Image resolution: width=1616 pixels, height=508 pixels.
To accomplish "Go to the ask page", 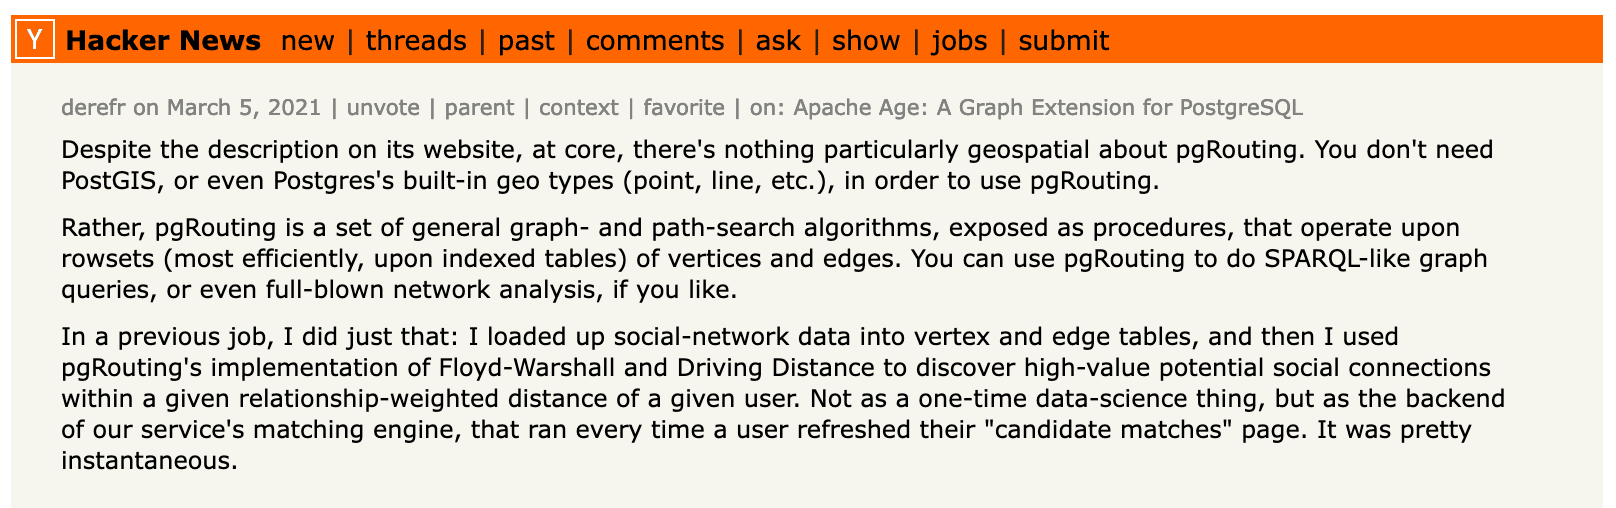I will pyautogui.click(x=778, y=41).
